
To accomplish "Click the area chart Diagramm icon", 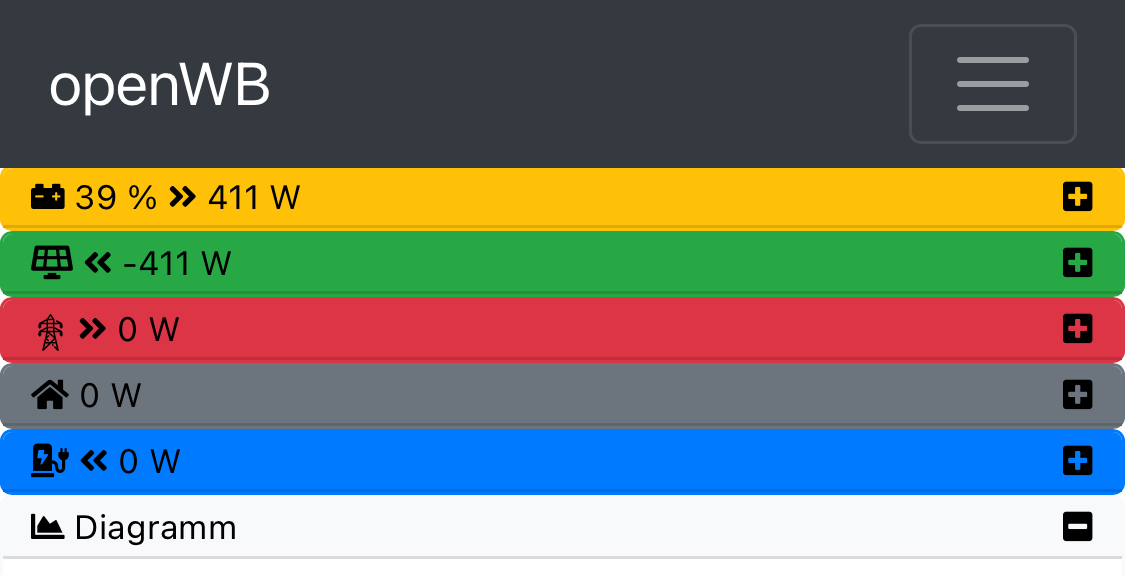I will click(x=48, y=526).
